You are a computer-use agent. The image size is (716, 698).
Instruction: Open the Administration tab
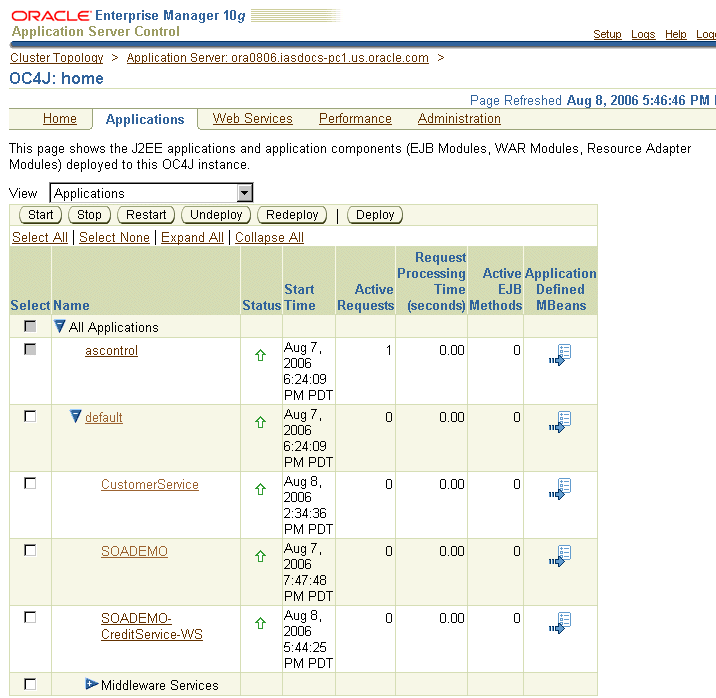pyautogui.click(x=459, y=119)
